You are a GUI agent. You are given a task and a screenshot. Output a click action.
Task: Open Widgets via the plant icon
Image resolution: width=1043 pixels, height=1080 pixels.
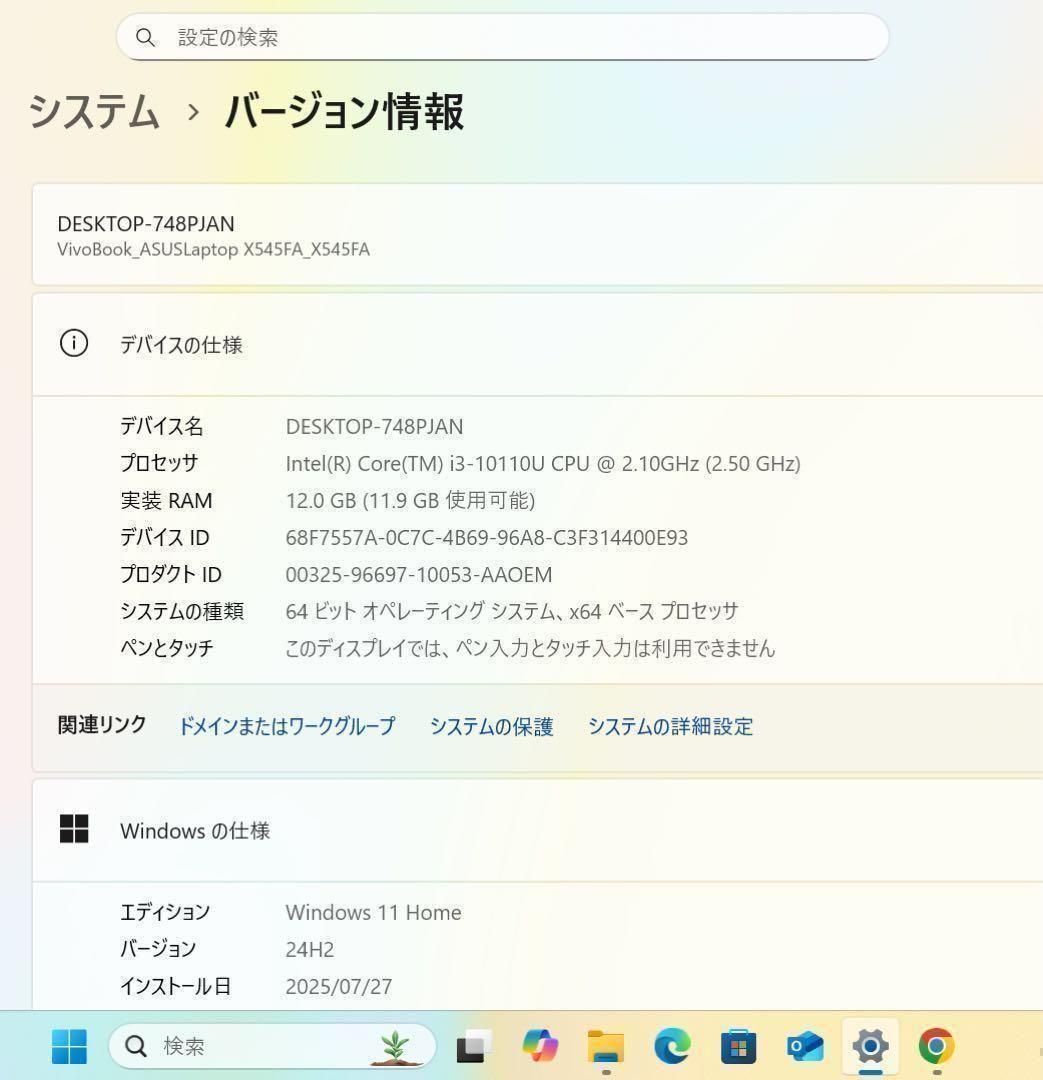pyautogui.click(x=396, y=1046)
